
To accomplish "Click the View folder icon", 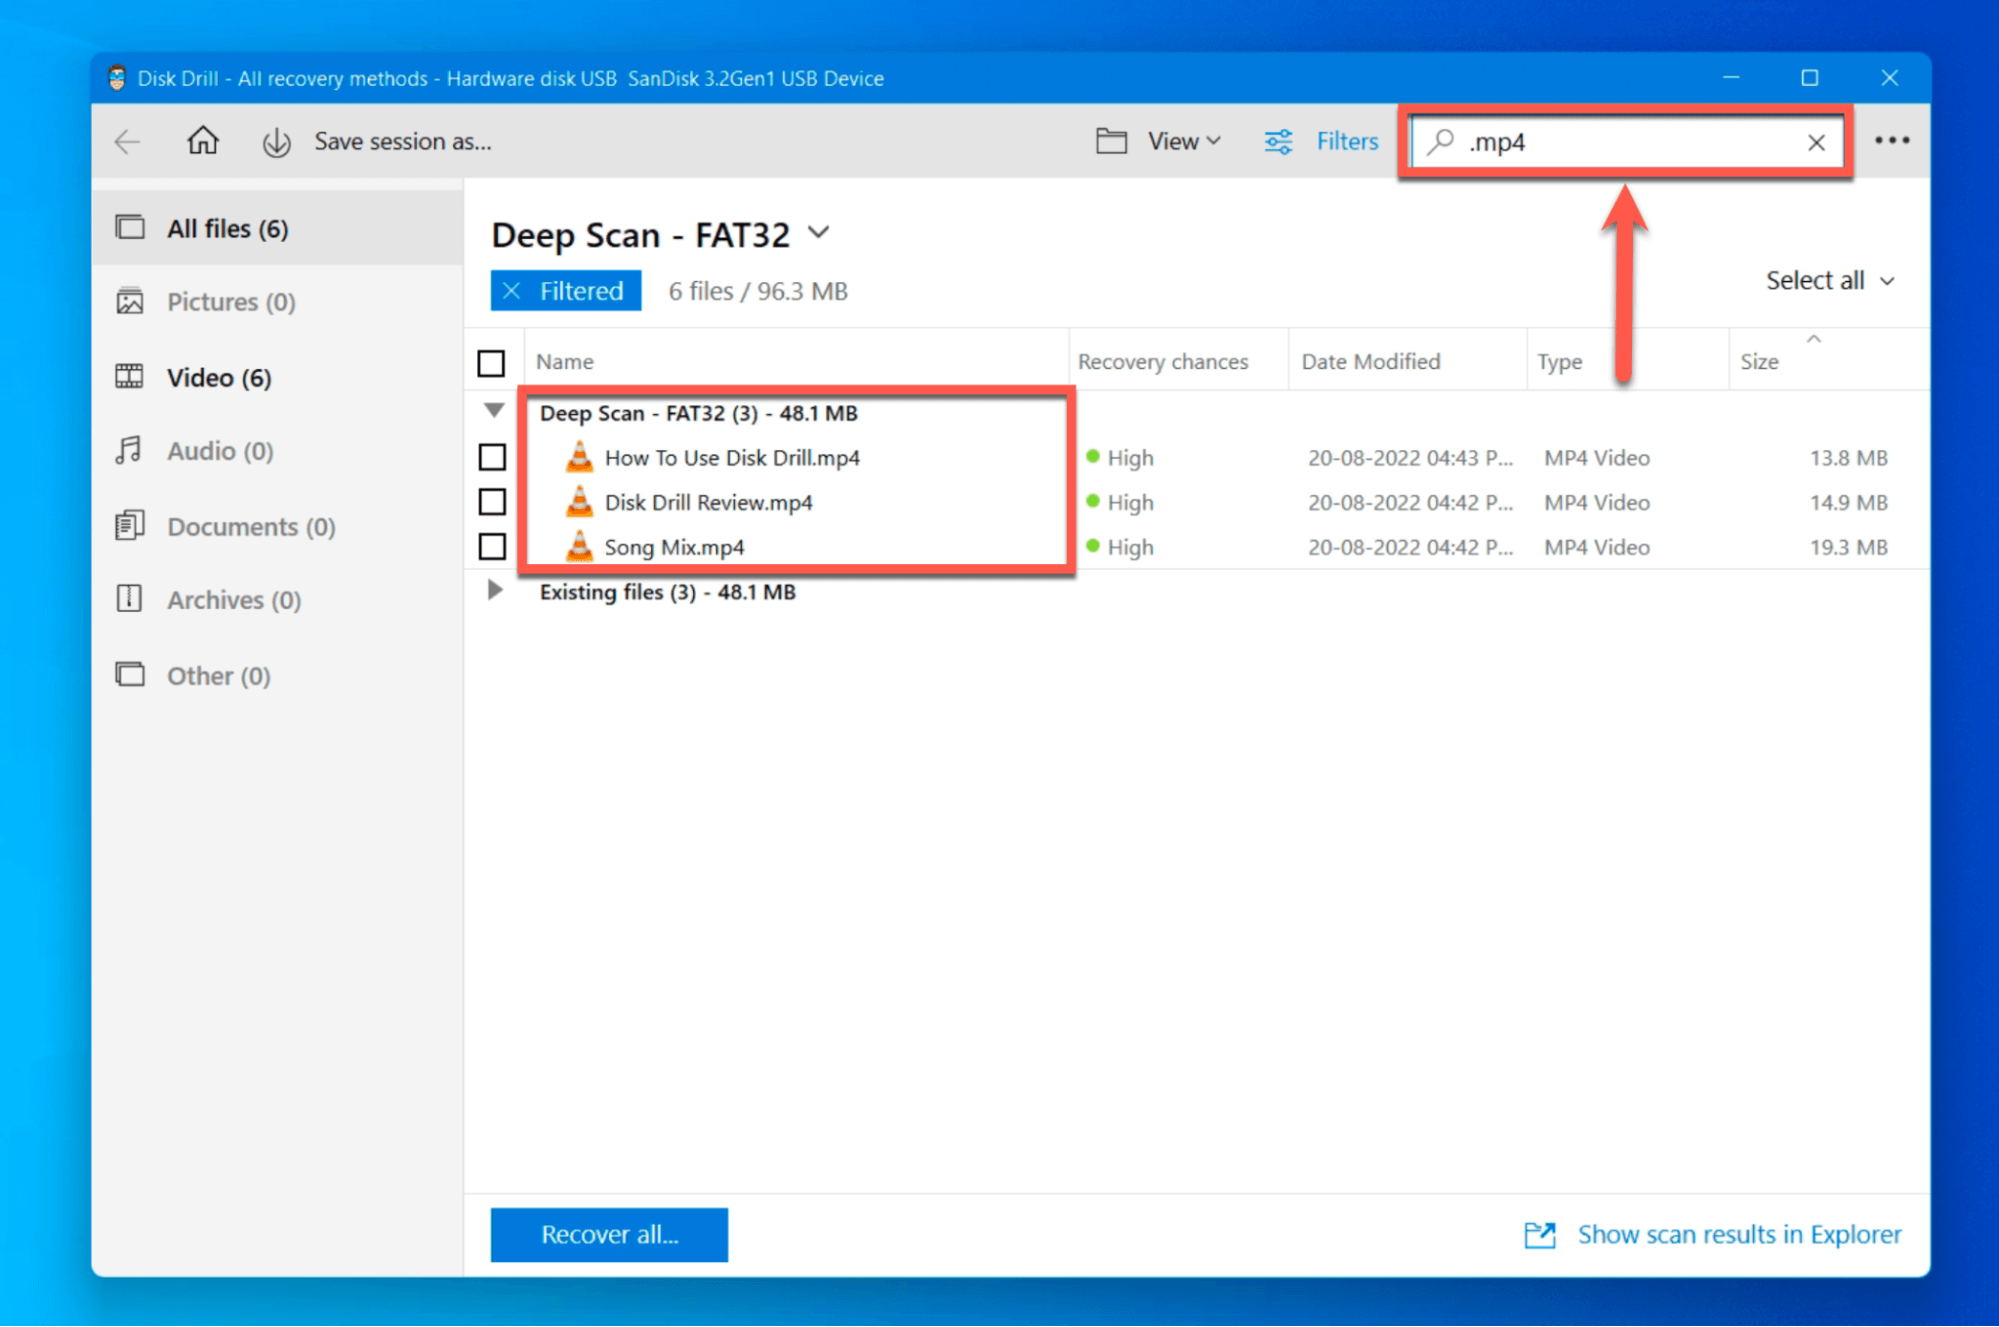I will [1111, 141].
